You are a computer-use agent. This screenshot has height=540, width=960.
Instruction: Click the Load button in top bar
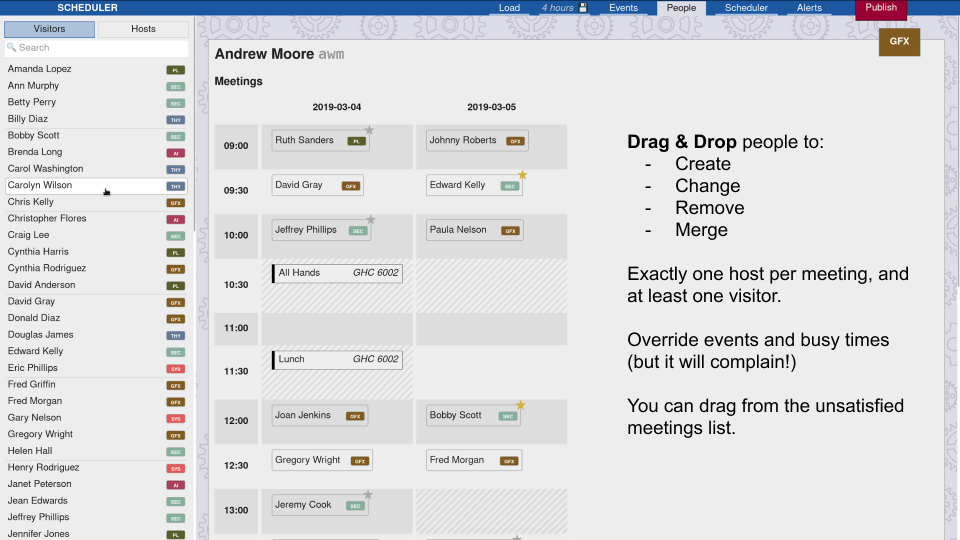(x=509, y=8)
